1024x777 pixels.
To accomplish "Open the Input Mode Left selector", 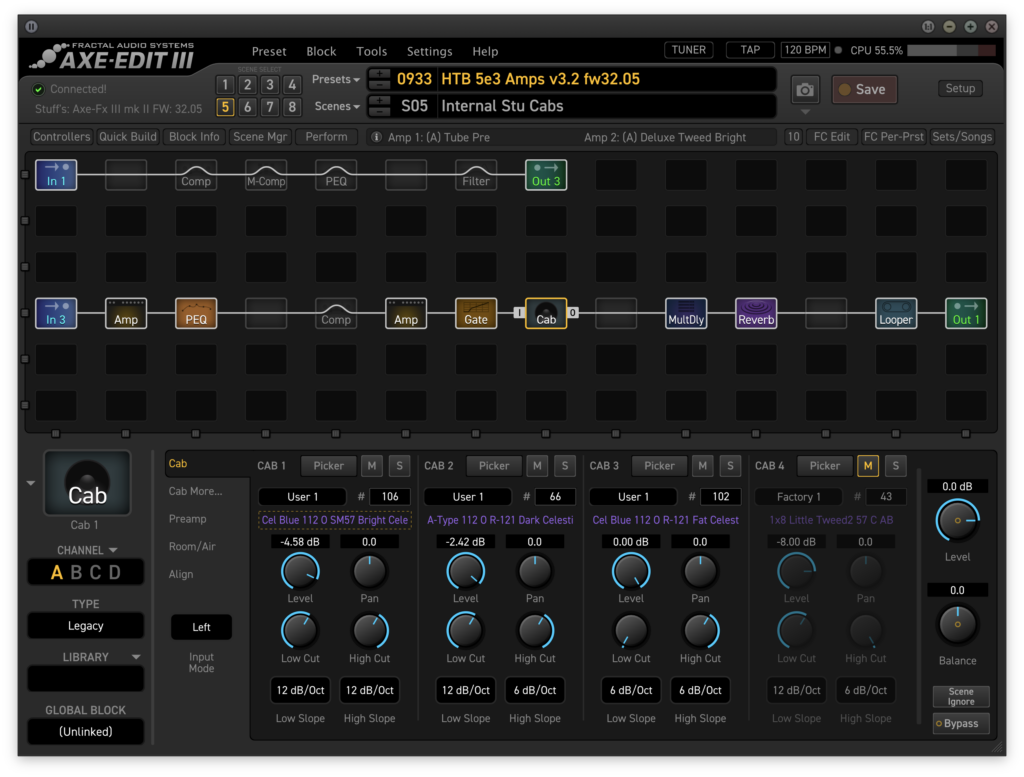I will click(201, 627).
